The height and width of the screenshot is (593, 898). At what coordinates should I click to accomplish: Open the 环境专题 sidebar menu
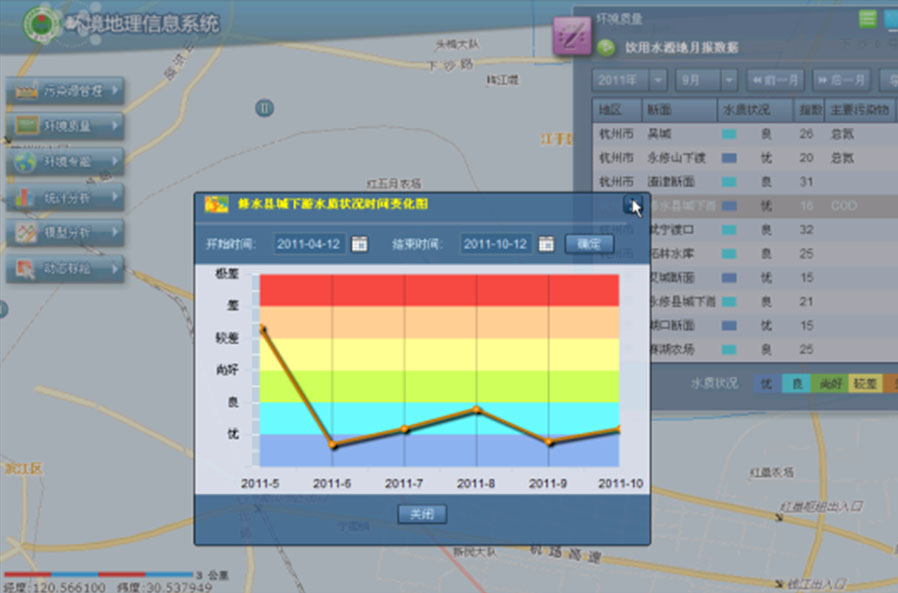pos(65,162)
